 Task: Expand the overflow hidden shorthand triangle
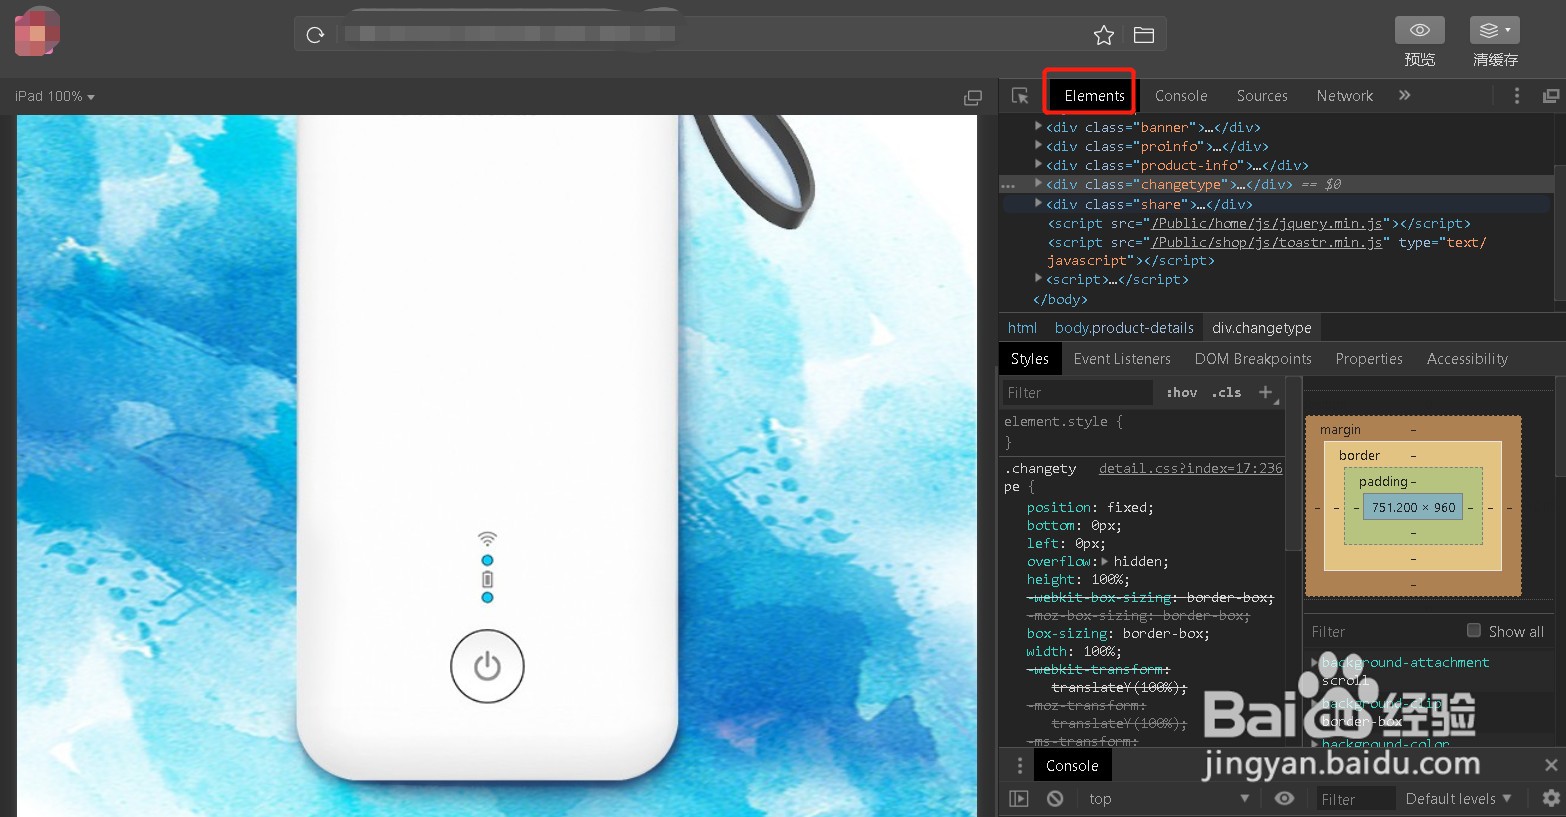(x=1104, y=561)
